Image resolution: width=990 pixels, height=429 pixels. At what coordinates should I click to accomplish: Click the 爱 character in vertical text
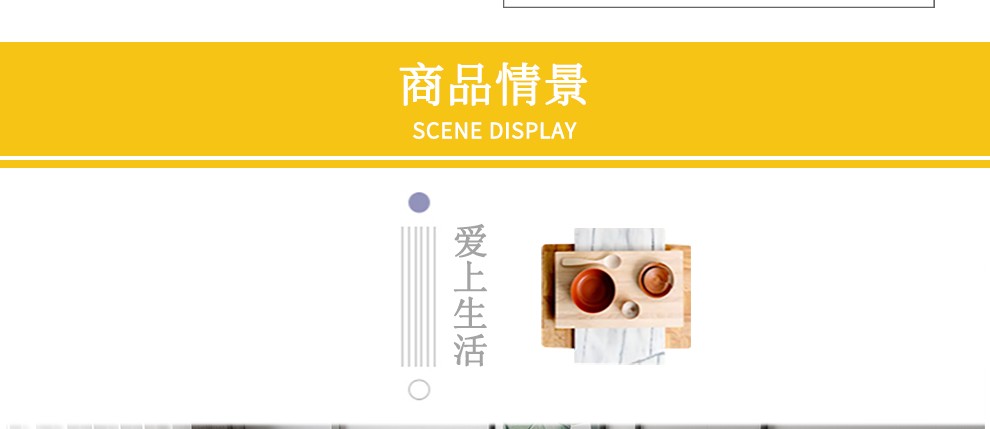point(470,241)
